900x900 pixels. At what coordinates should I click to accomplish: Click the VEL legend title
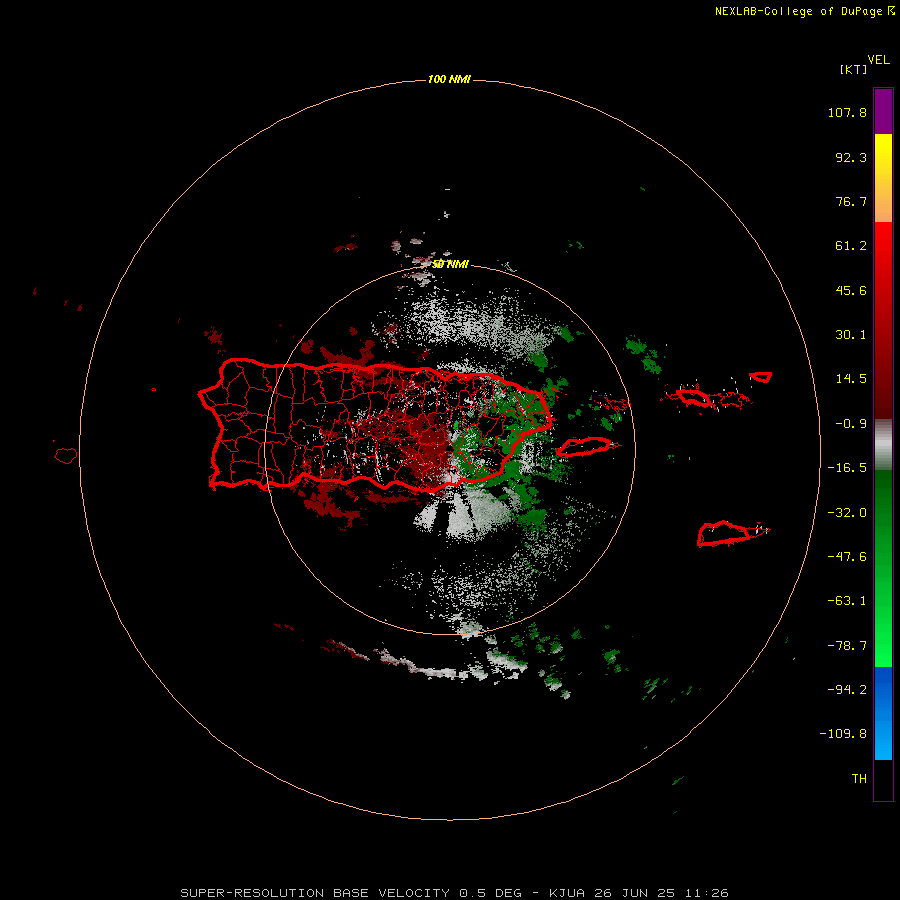(x=878, y=60)
